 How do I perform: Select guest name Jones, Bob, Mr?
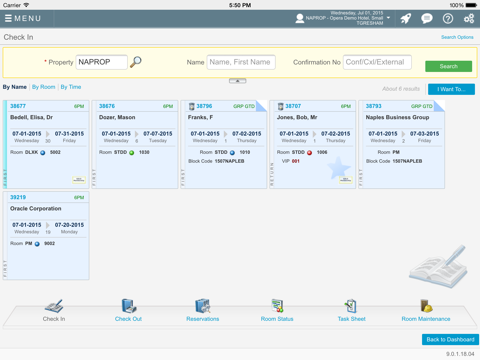(x=297, y=117)
